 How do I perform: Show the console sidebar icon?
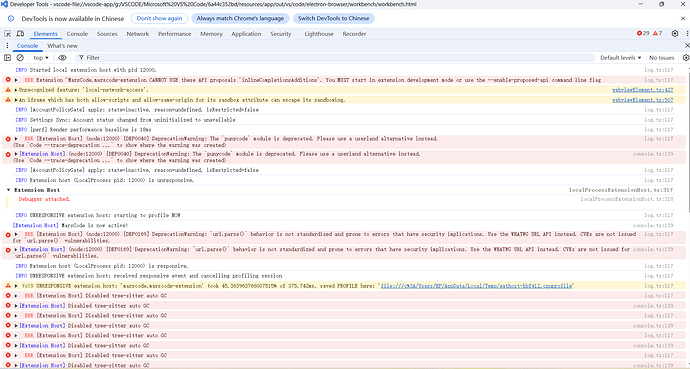click(7, 58)
